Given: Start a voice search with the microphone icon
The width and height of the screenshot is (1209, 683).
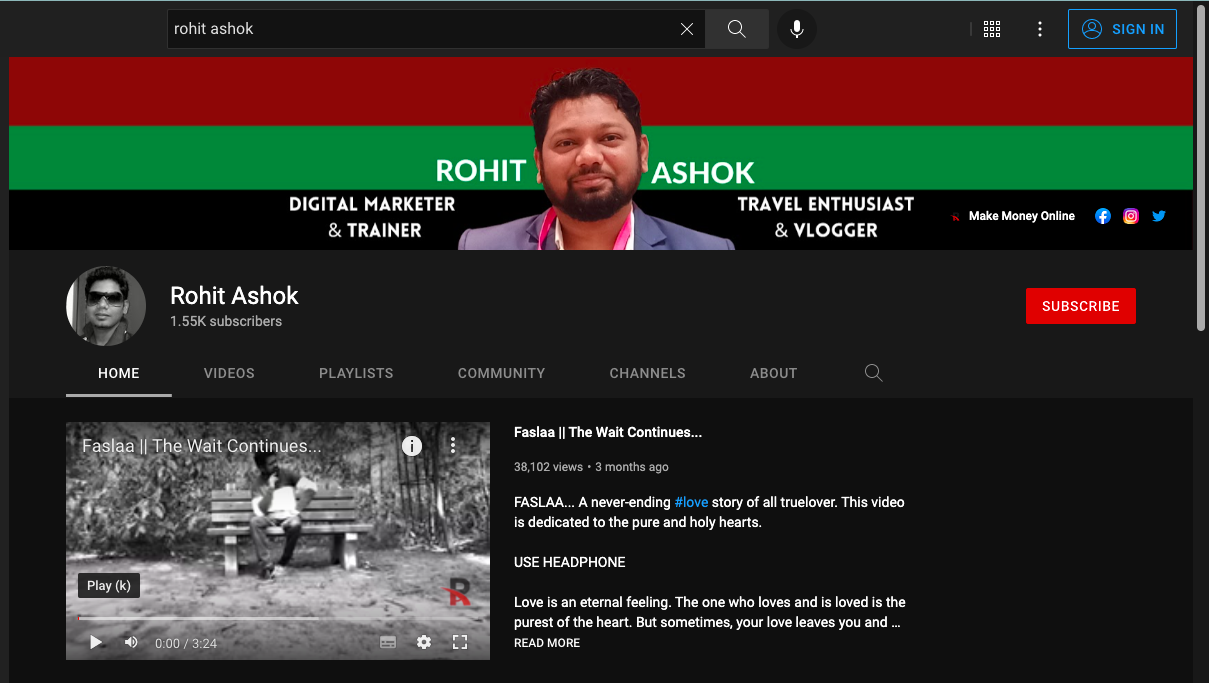Looking at the screenshot, I should [796, 28].
